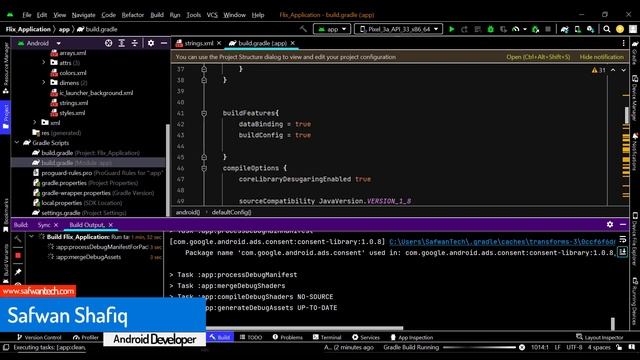Click the pin icon in Build panel
The width and height of the screenshot is (640, 360).
18,272
